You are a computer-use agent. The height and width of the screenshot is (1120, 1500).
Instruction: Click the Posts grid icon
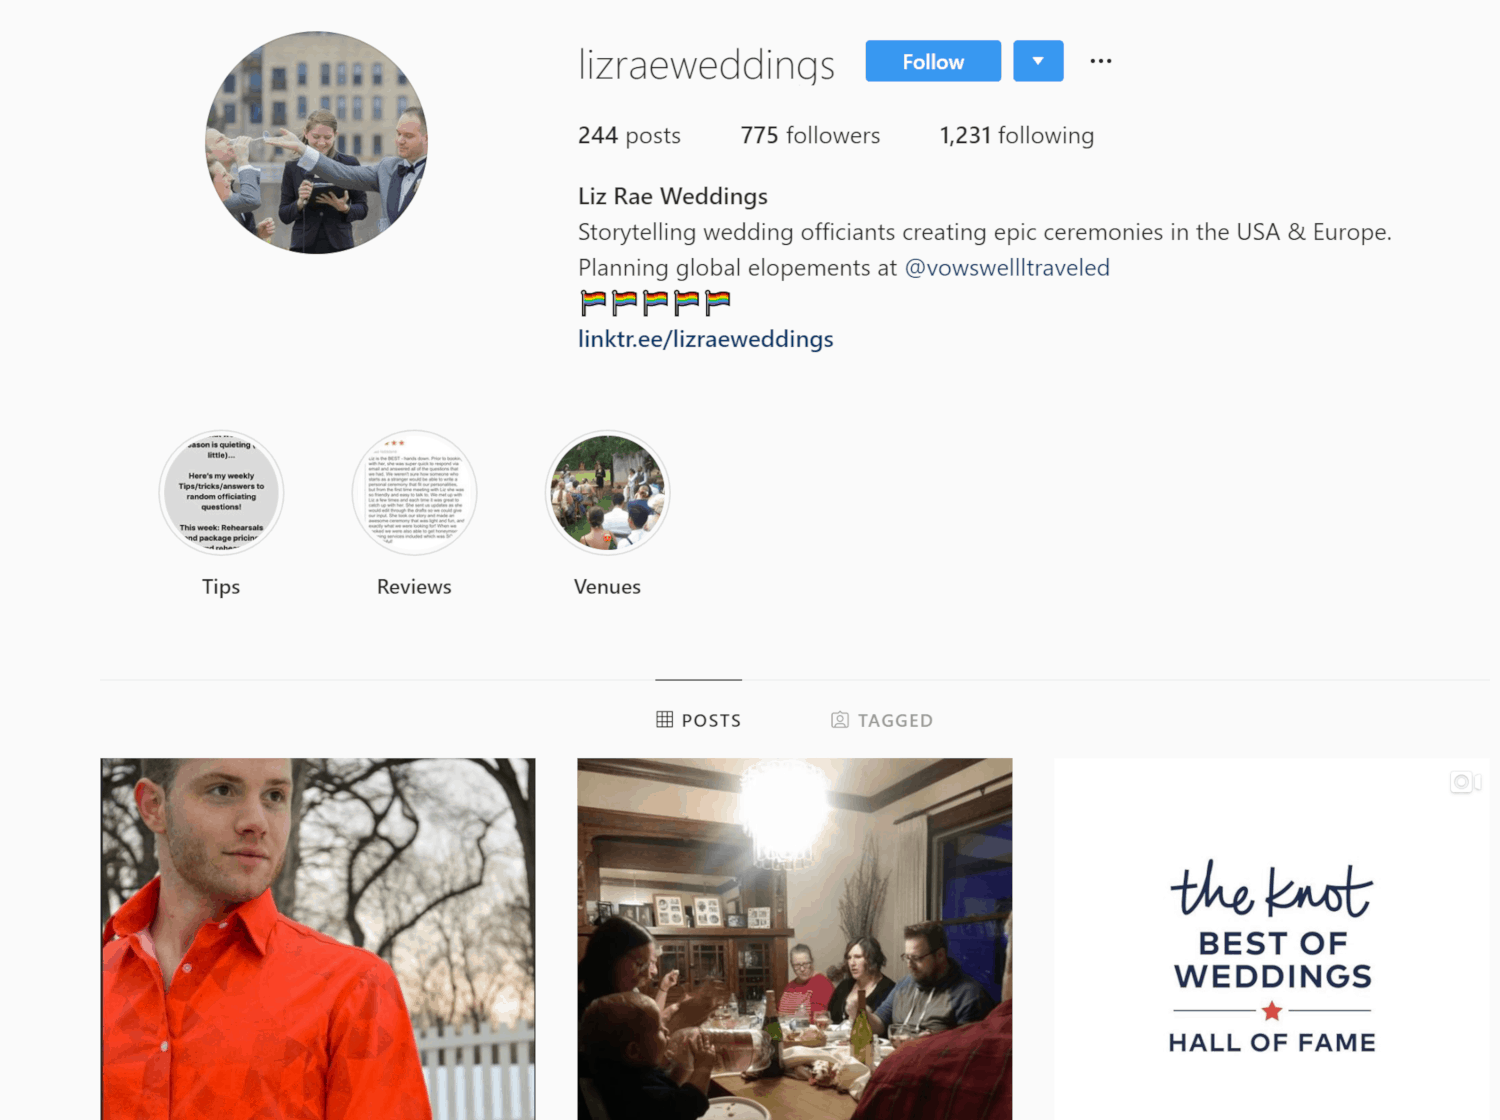(664, 719)
